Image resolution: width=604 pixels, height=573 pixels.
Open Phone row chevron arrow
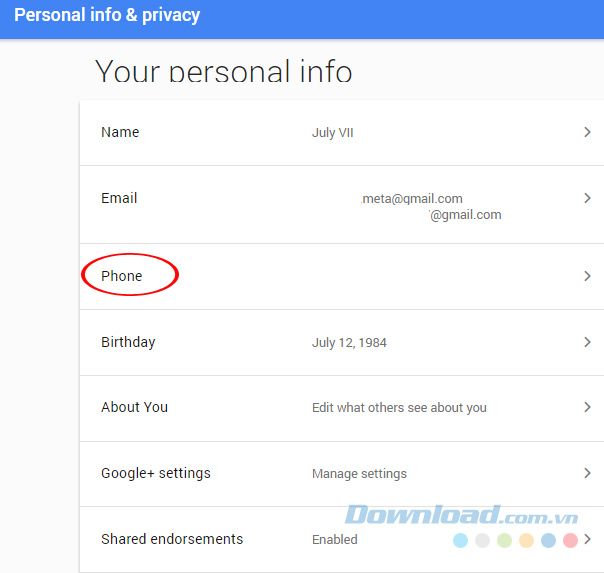click(x=587, y=276)
